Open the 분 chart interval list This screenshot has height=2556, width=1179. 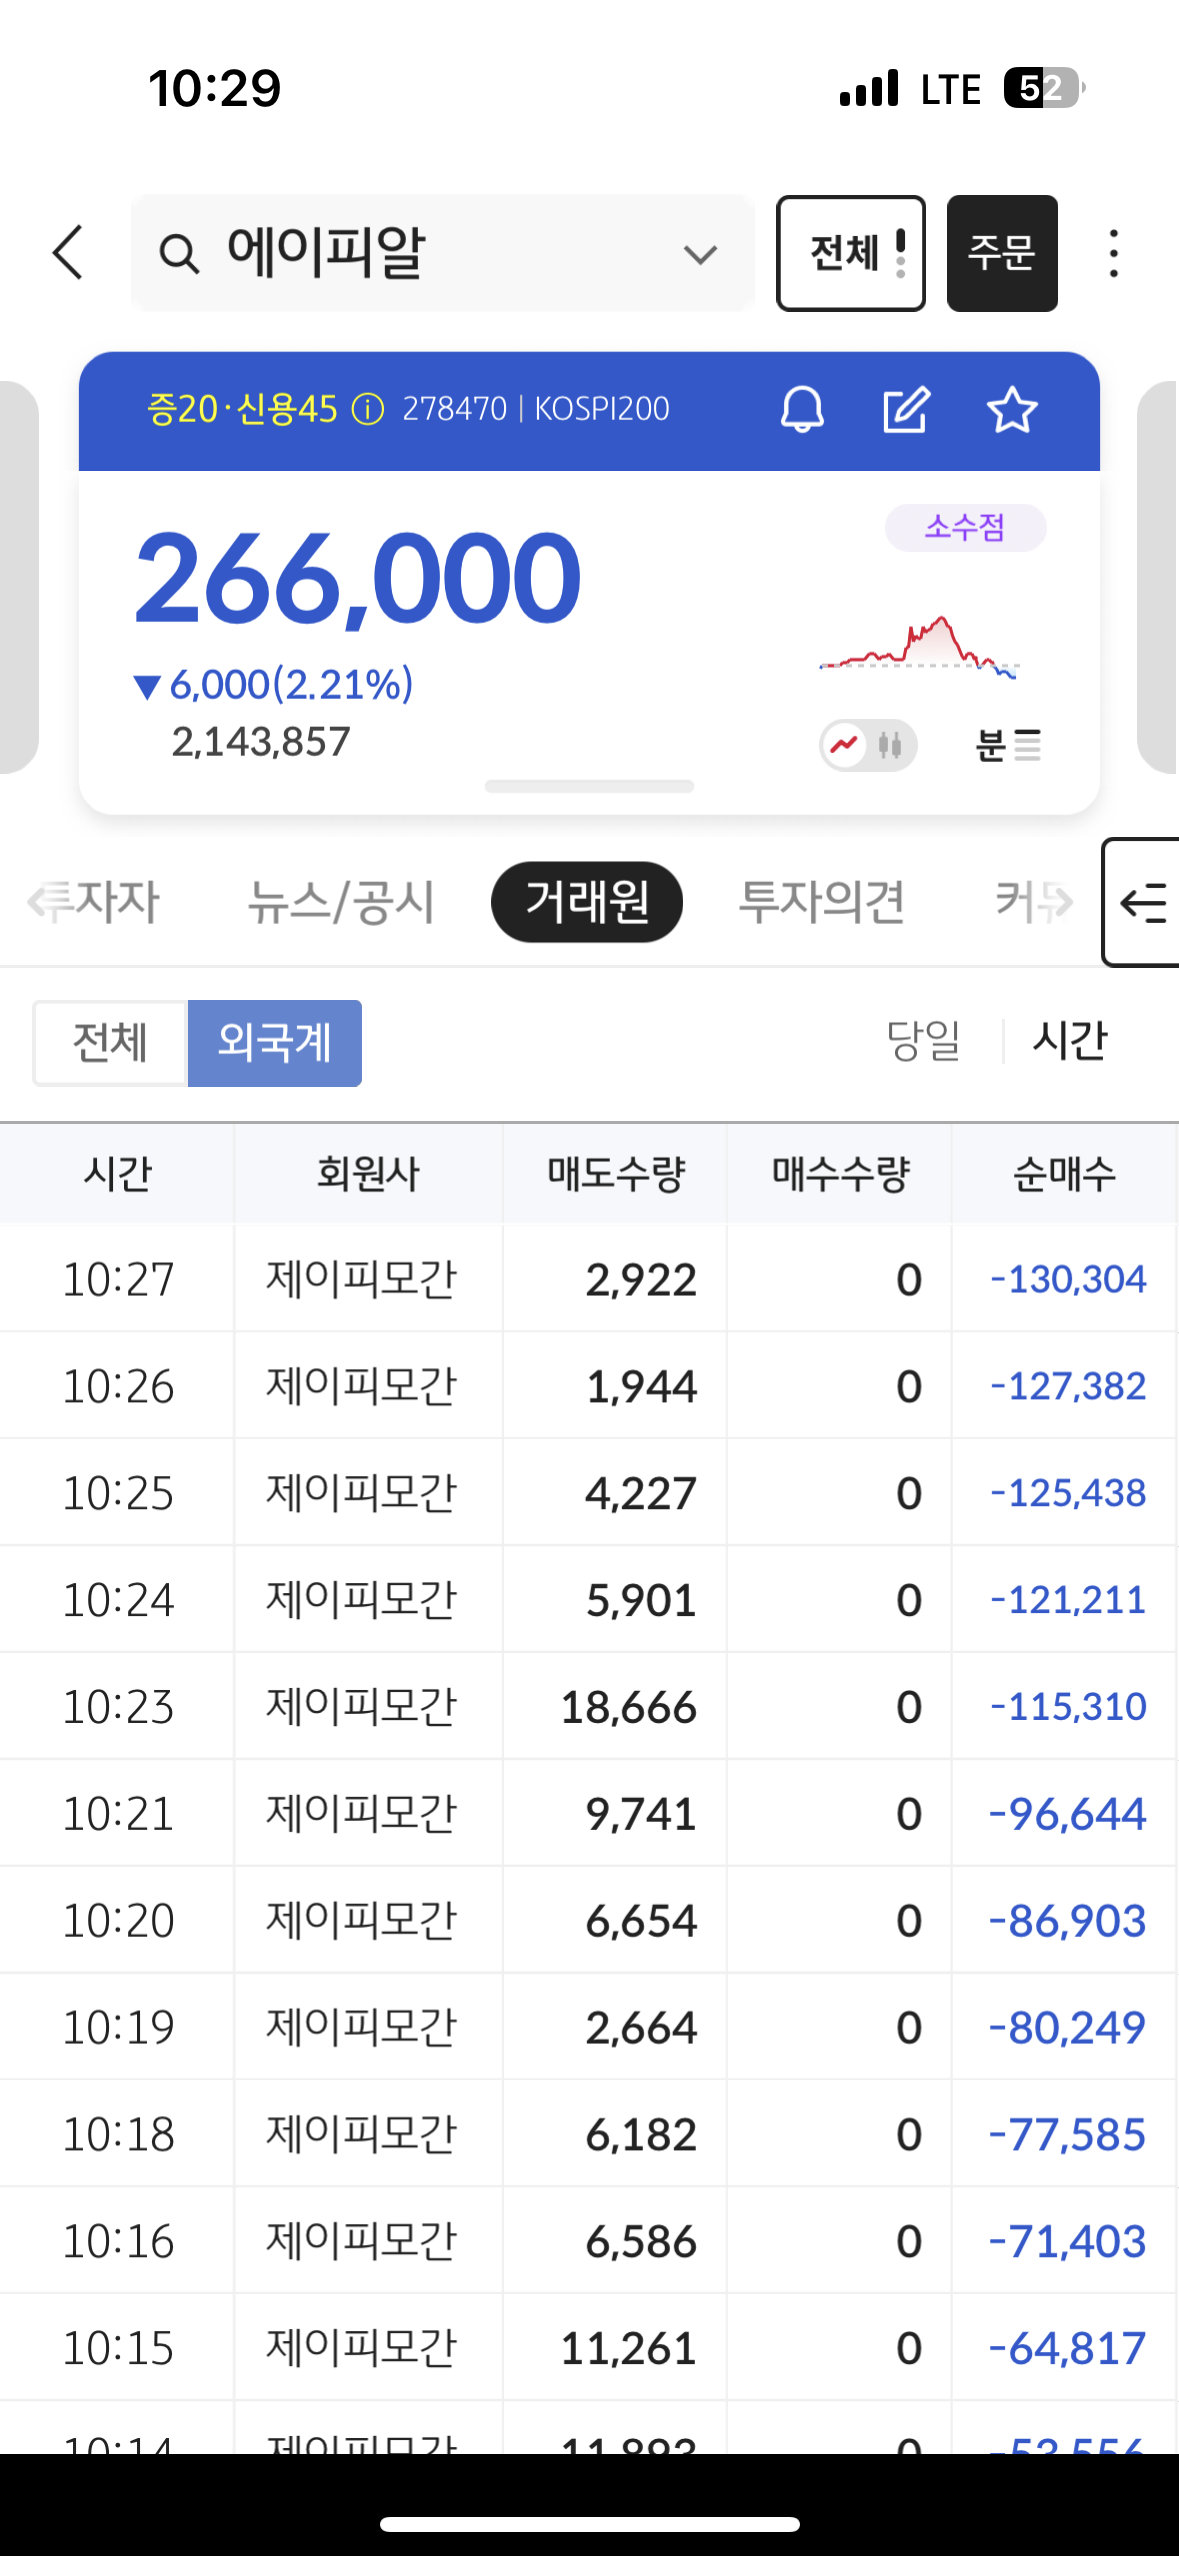[x=1007, y=745]
